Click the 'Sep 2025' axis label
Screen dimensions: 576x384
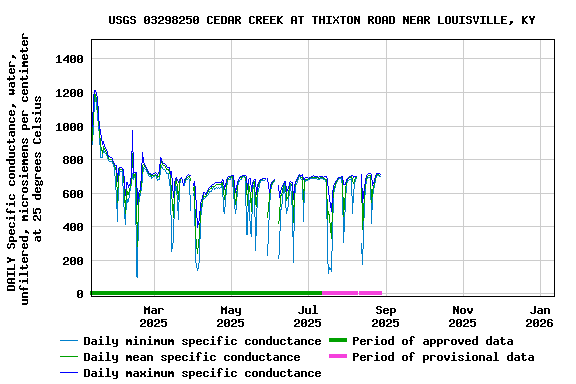point(385,317)
